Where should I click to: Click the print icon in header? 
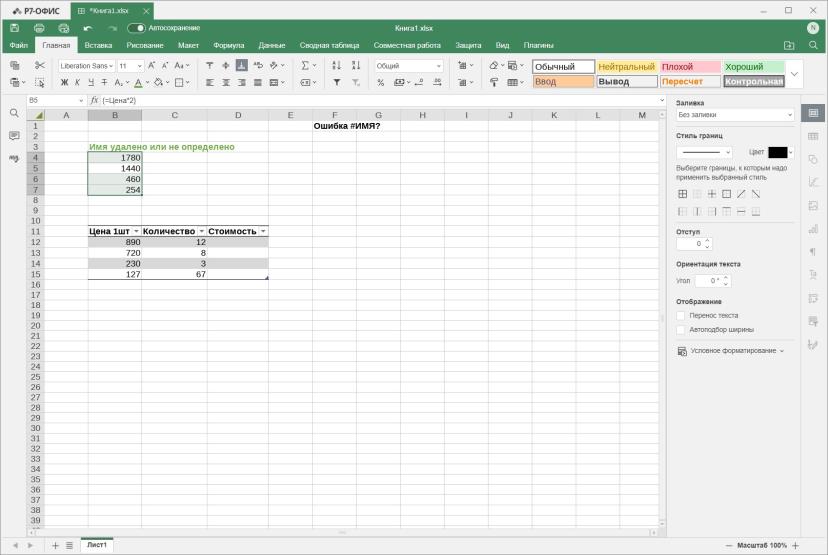click(x=39, y=28)
